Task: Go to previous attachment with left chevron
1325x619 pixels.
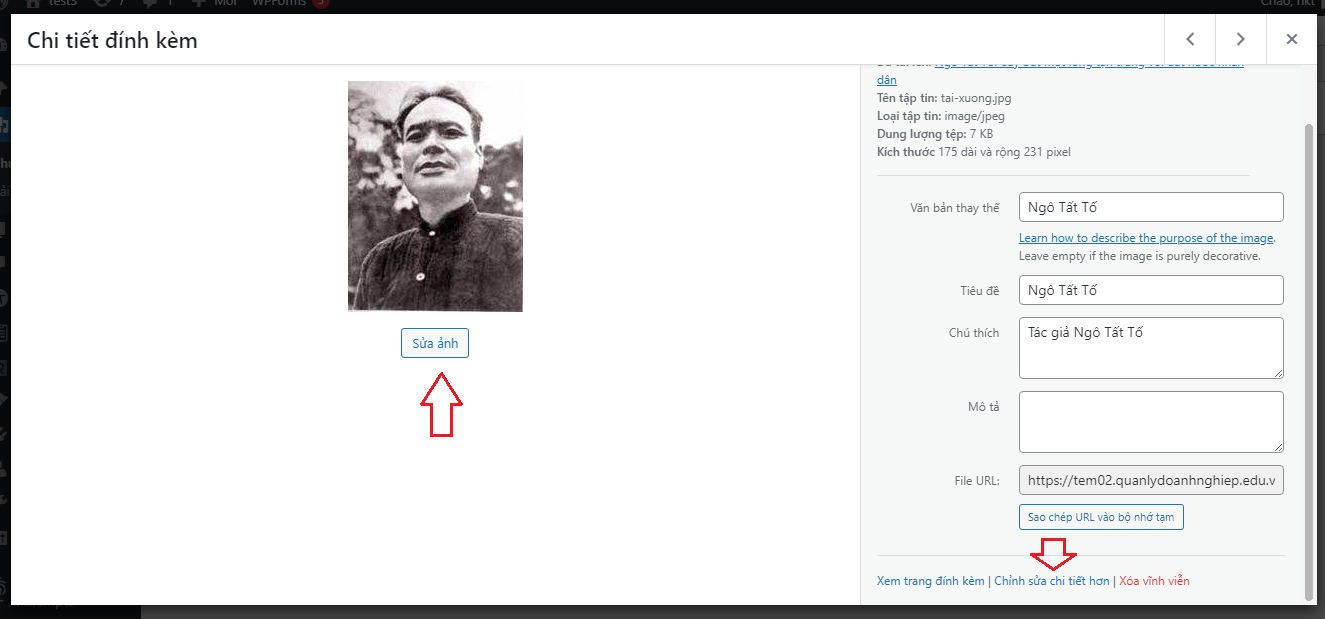Action: point(1190,39)
